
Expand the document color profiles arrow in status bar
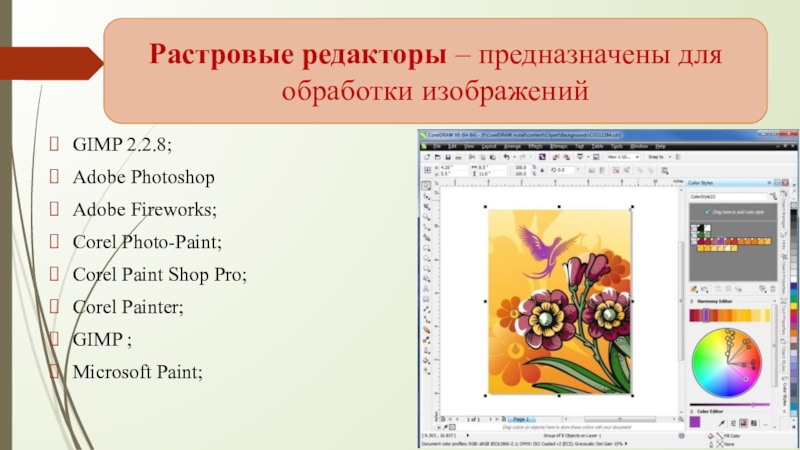626,444
